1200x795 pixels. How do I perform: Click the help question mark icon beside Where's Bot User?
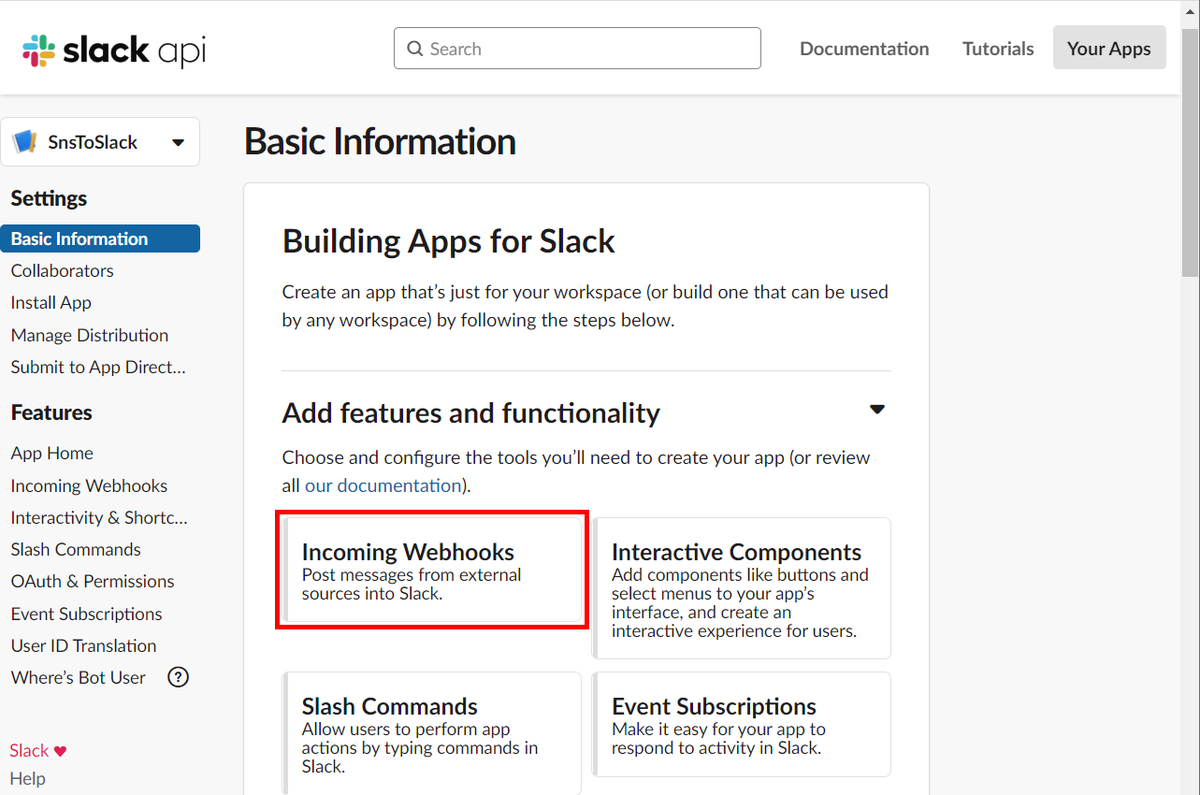coord(178,677)
